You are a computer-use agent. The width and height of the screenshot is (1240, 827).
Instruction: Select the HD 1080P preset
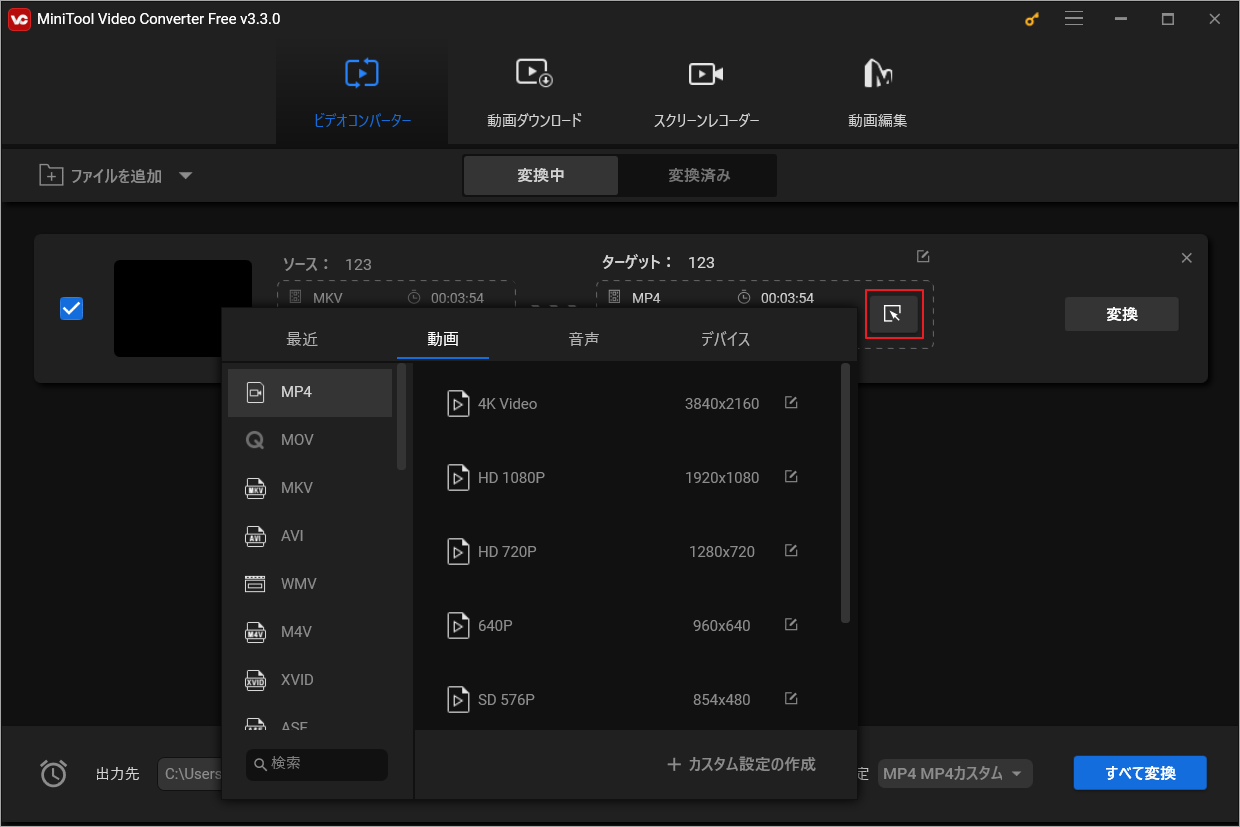pyautogui.click(x=626, y=478)
